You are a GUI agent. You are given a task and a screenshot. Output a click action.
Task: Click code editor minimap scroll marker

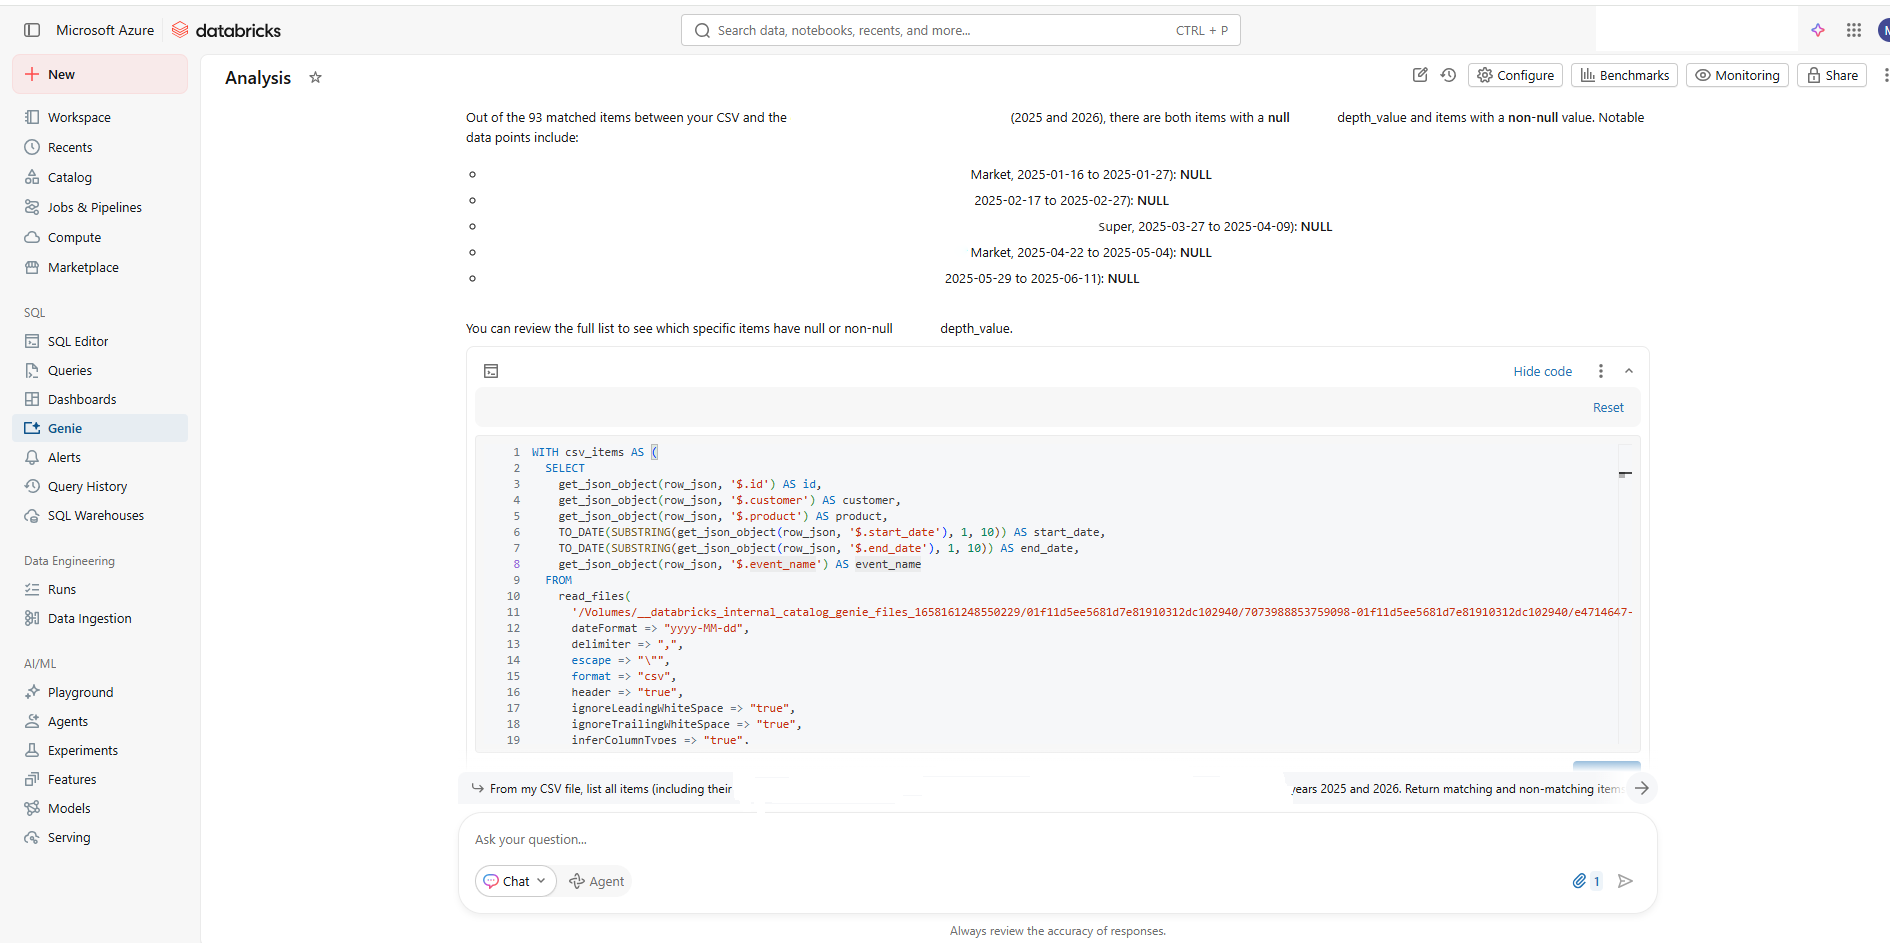[x=1625, y=474]
